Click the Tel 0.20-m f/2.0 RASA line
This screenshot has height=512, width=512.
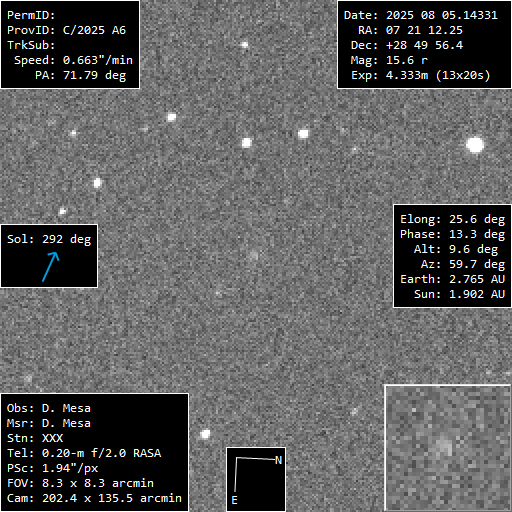coord(84,453)
